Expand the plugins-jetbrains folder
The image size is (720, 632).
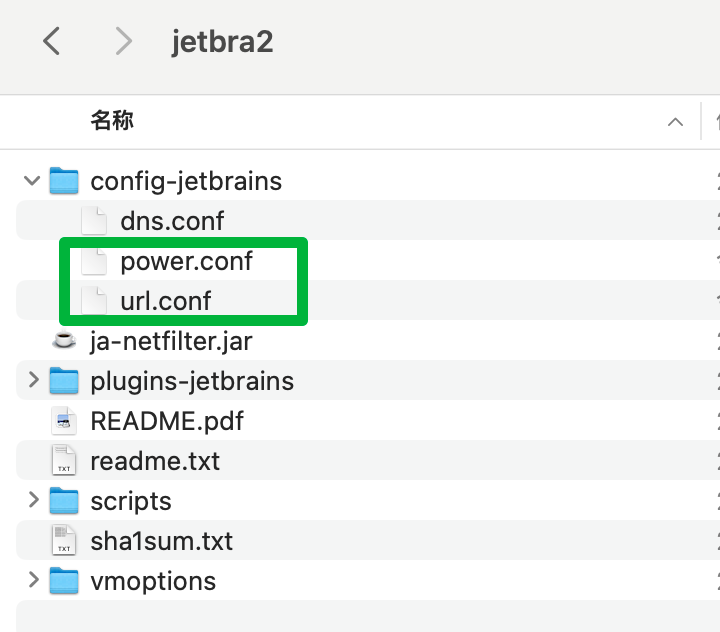point(33,380)
